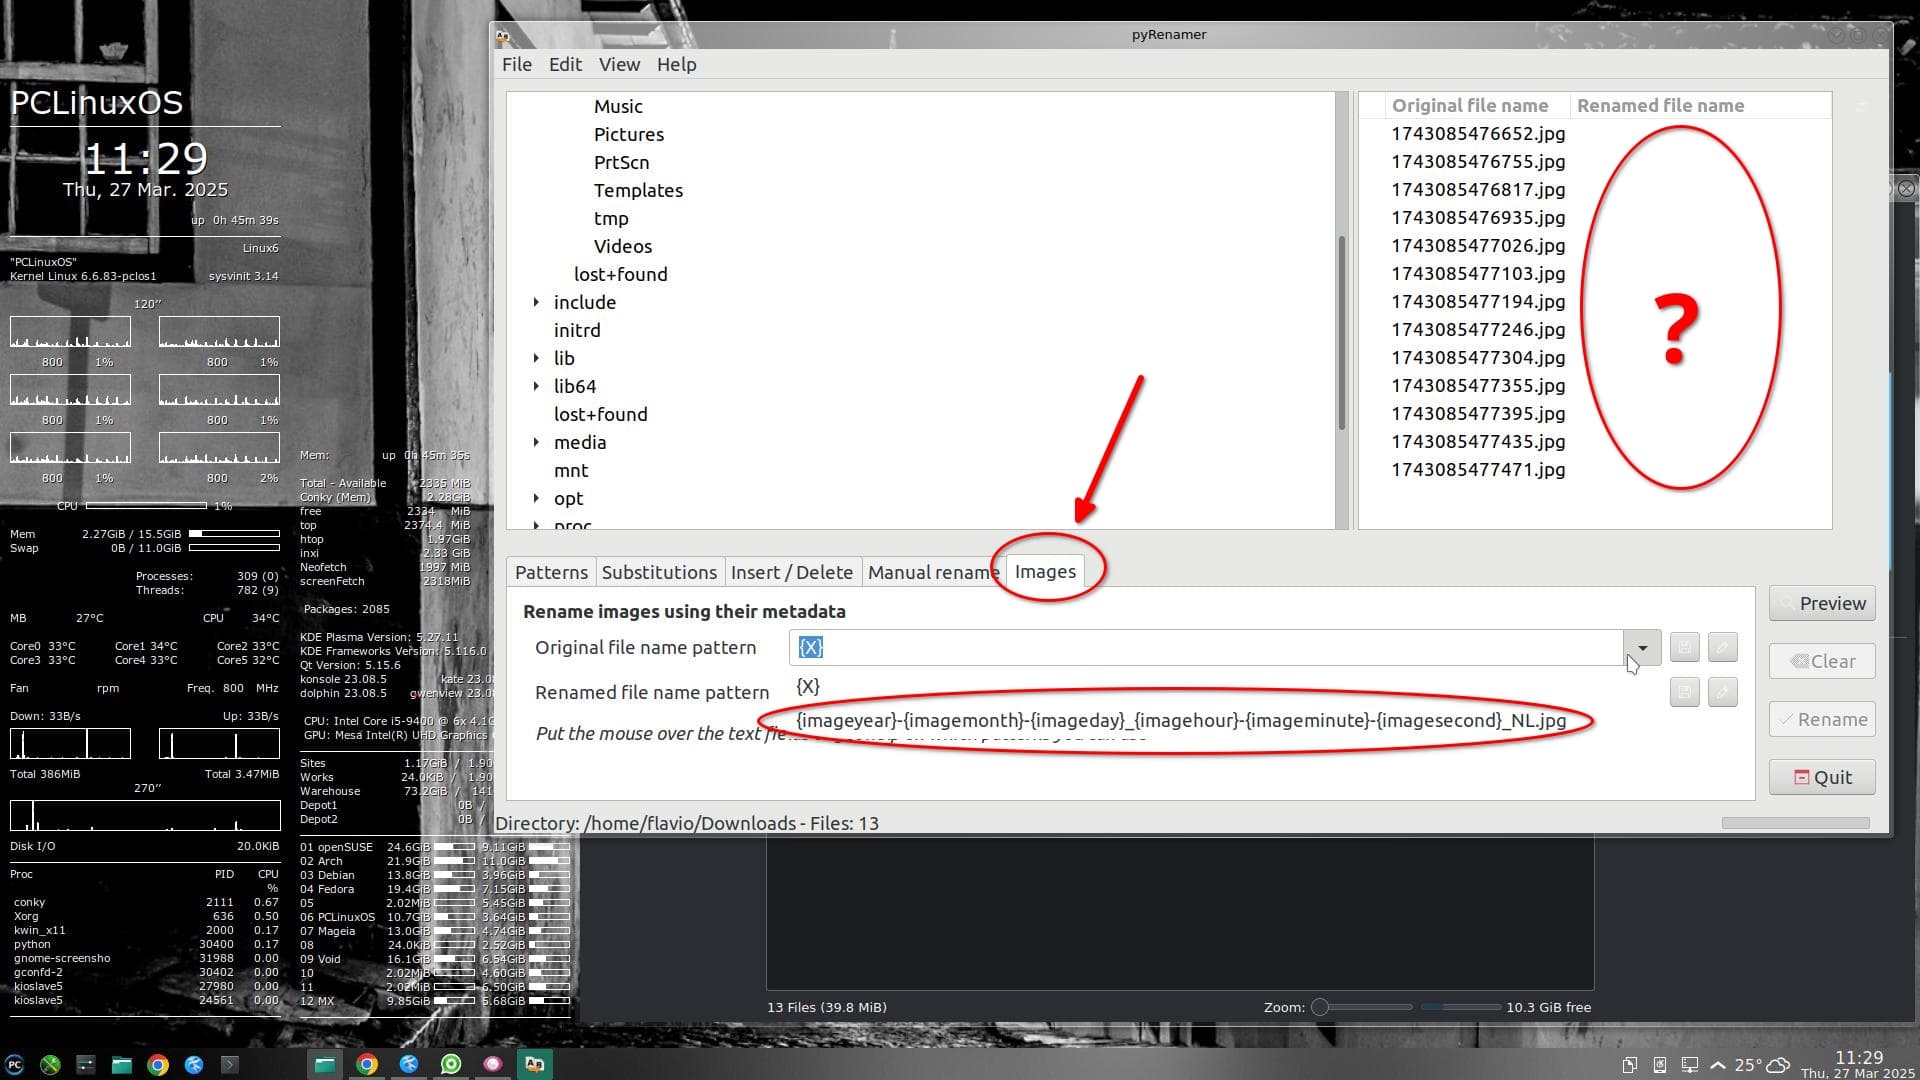The height and width of the screenshot is (1080, 1920).
Task: Click the edit icon beside original pattern field
Action: pos(1722,647)
